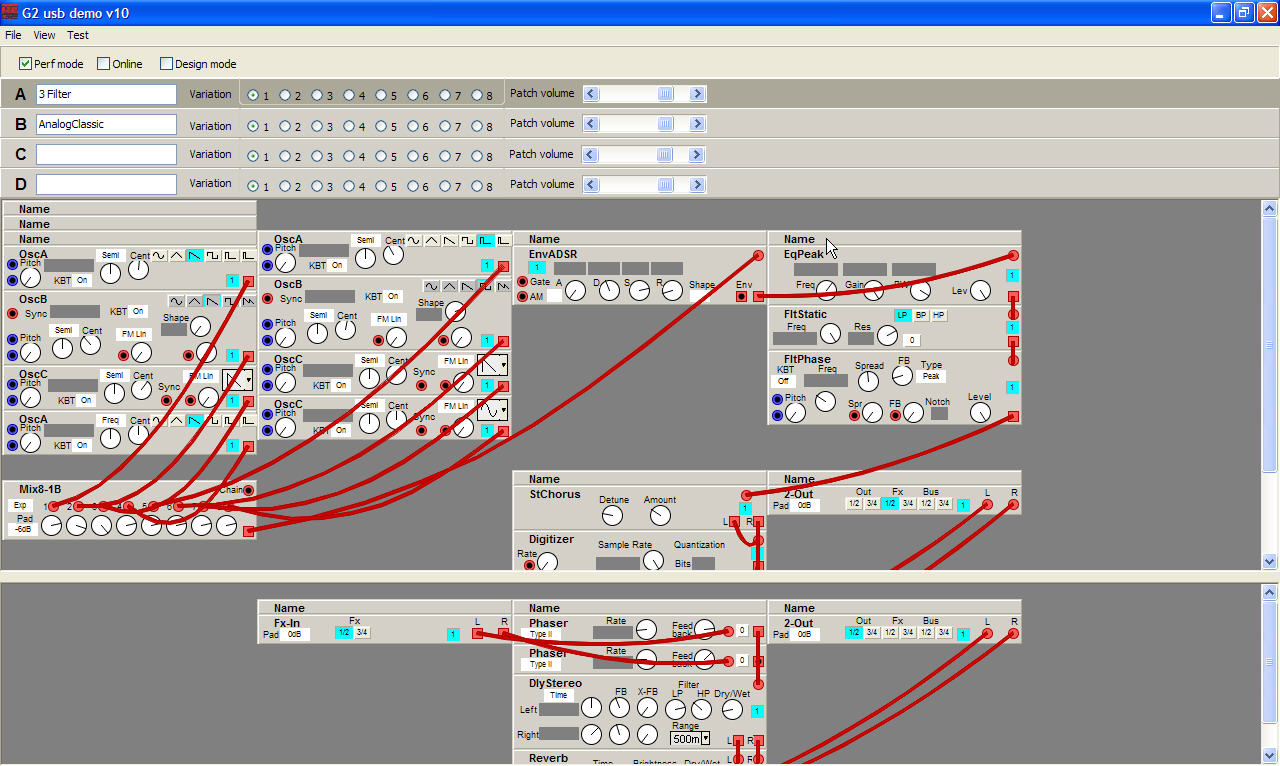Screen dimensions: 1280x766
Task: Click the EqPeak Lev knob
Action: point(980,291)
